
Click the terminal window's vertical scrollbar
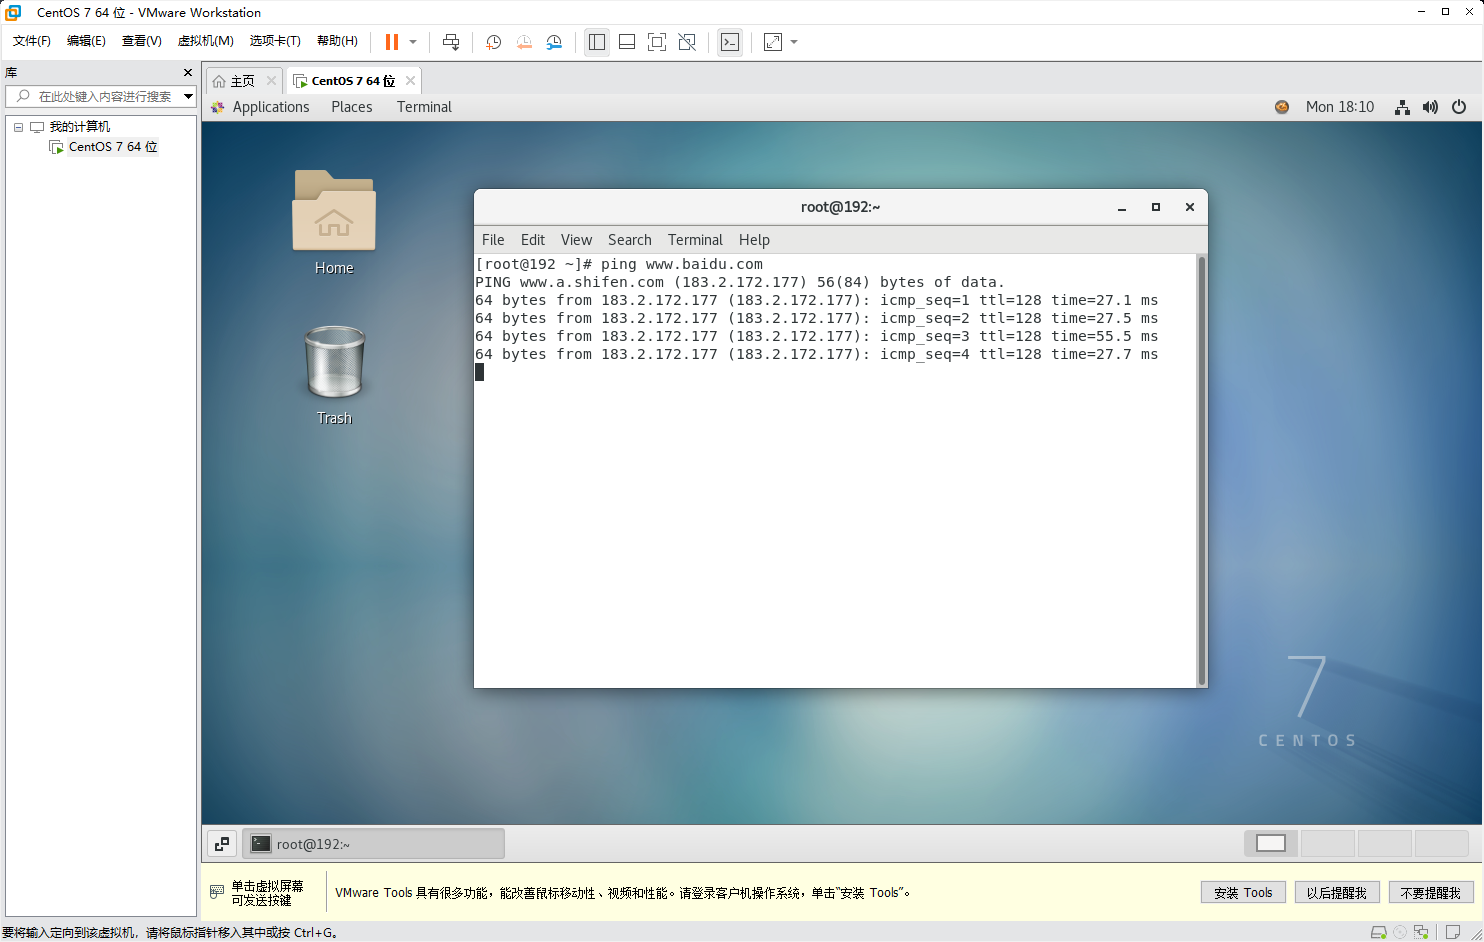(x=1201, y=470)
